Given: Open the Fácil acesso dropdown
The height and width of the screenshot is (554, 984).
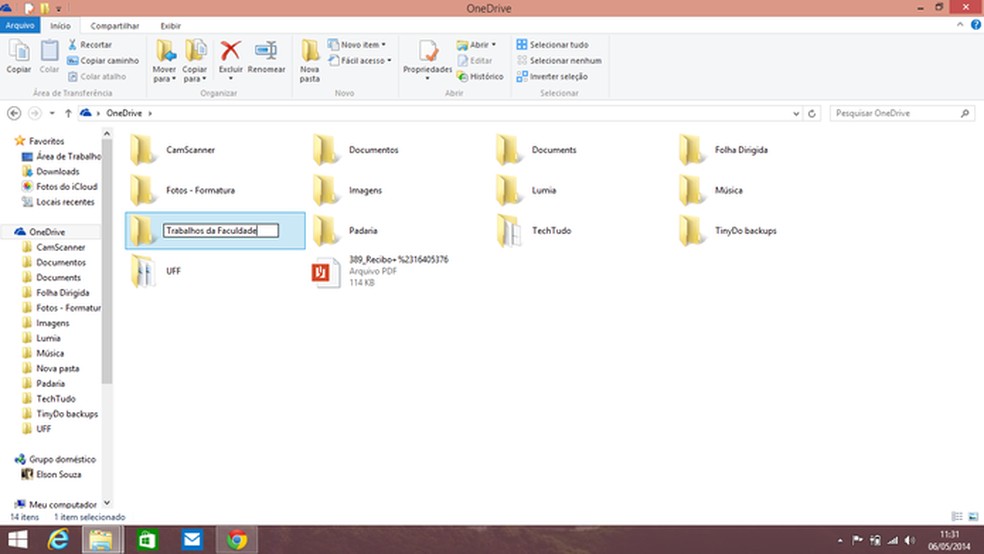Looking at the screenshot, I should [360, 61].
